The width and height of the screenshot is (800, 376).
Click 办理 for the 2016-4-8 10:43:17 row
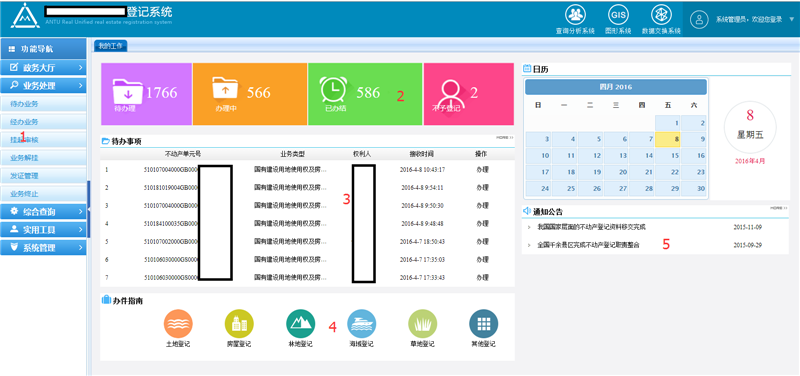[482, 169]
